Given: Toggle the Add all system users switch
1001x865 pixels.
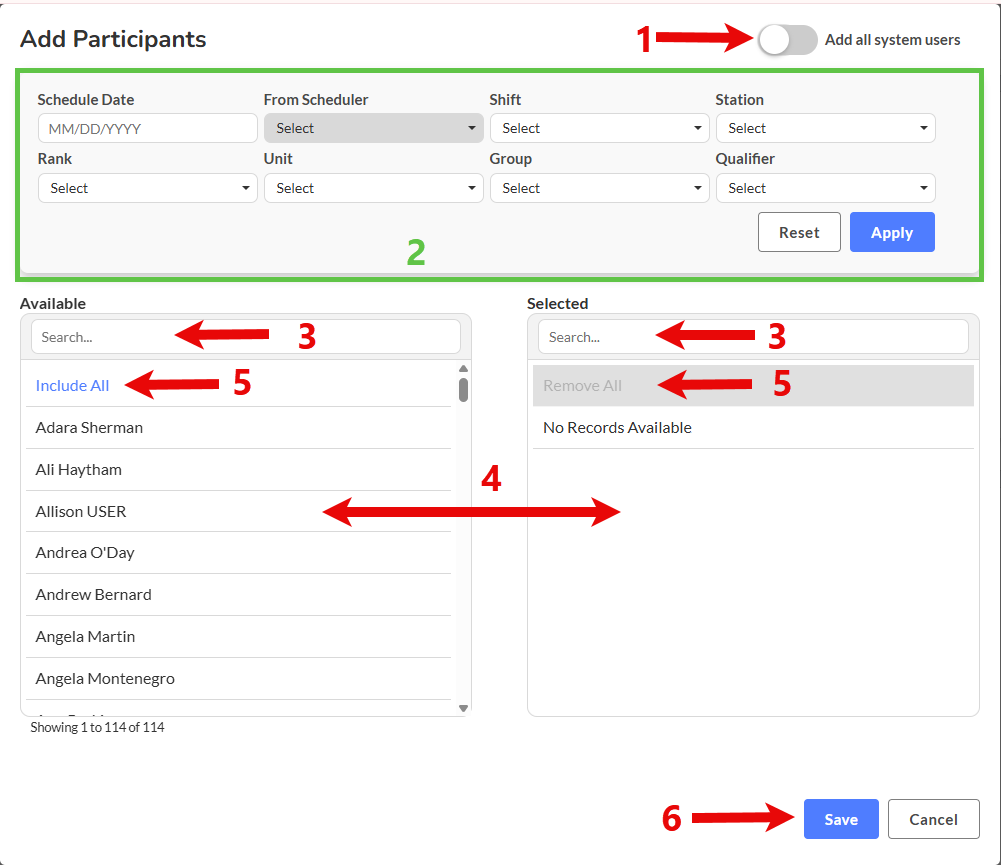Looking at the screenshot, I should click(788, 40).
